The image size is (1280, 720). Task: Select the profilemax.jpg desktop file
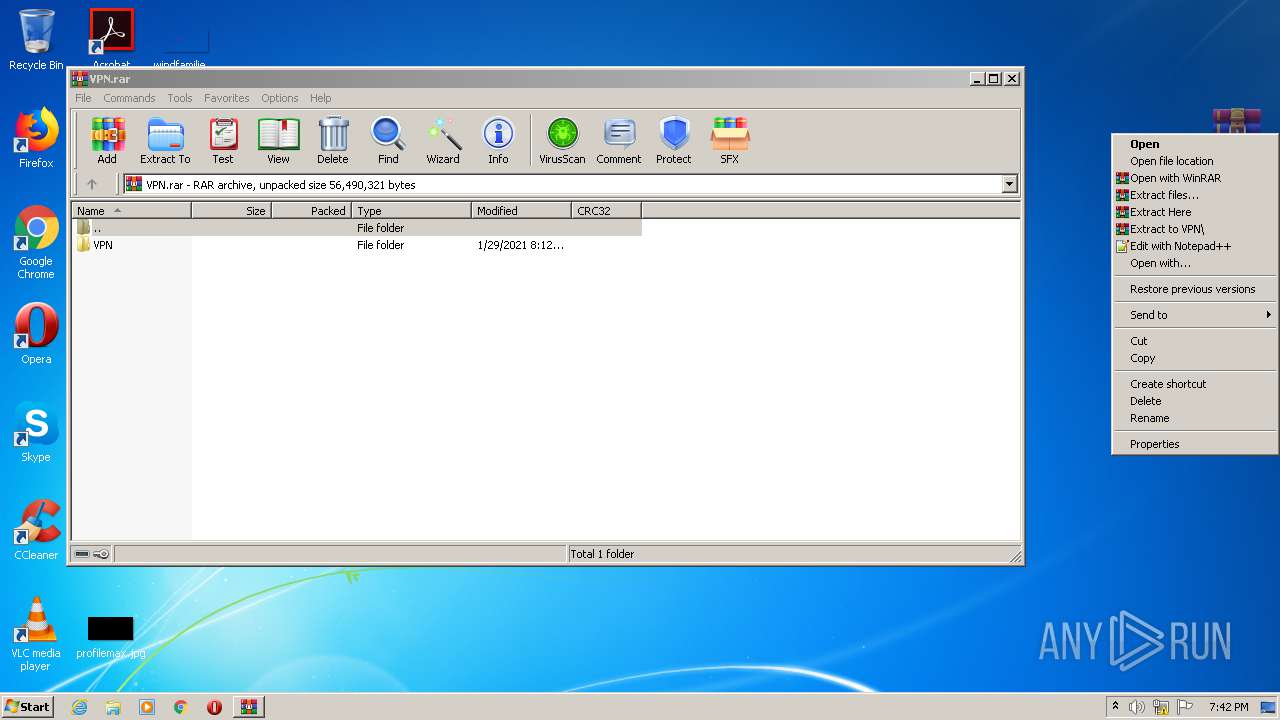[x=110, y=638]
